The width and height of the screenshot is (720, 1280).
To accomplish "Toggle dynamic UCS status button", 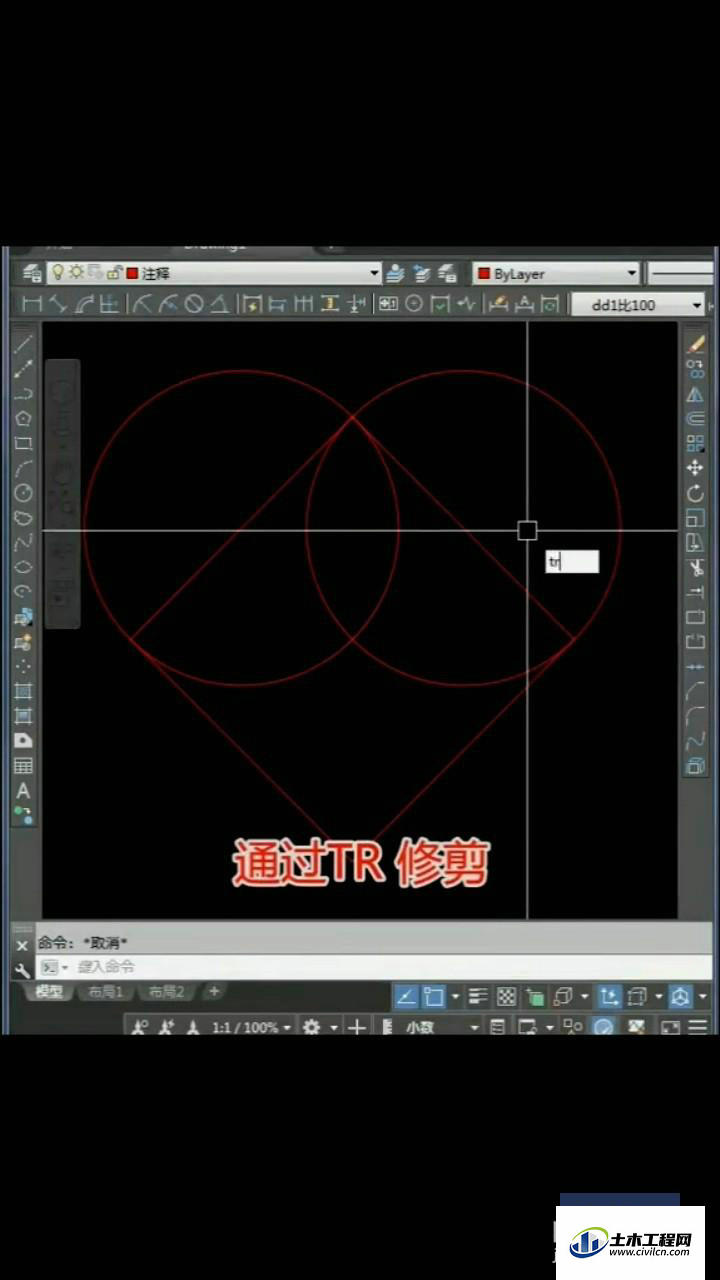I will coord(609,996).
